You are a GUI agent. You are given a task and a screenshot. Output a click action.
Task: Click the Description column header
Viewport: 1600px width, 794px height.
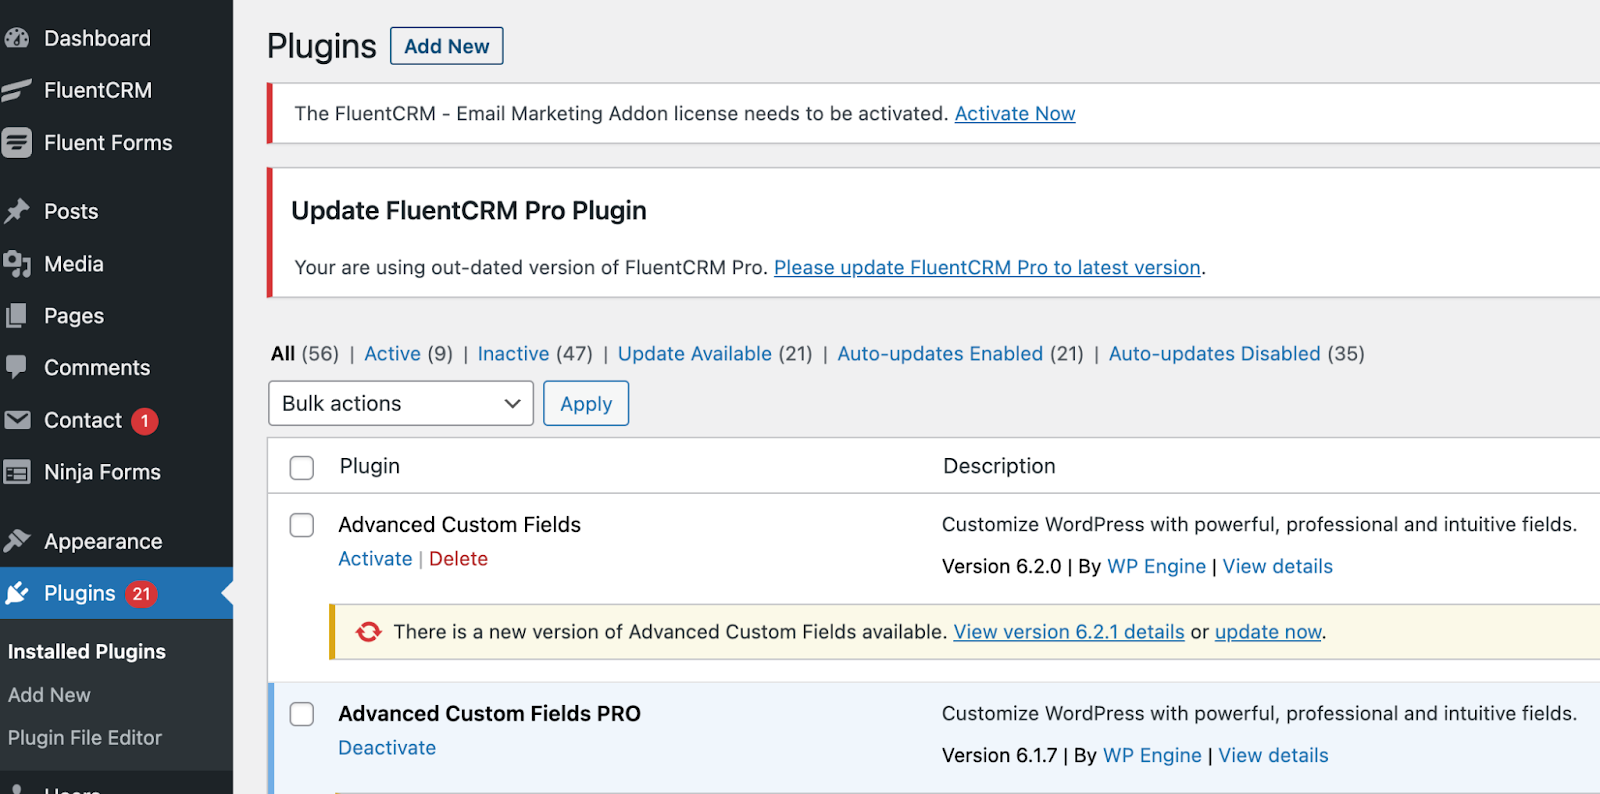click(x=999, y=466)
